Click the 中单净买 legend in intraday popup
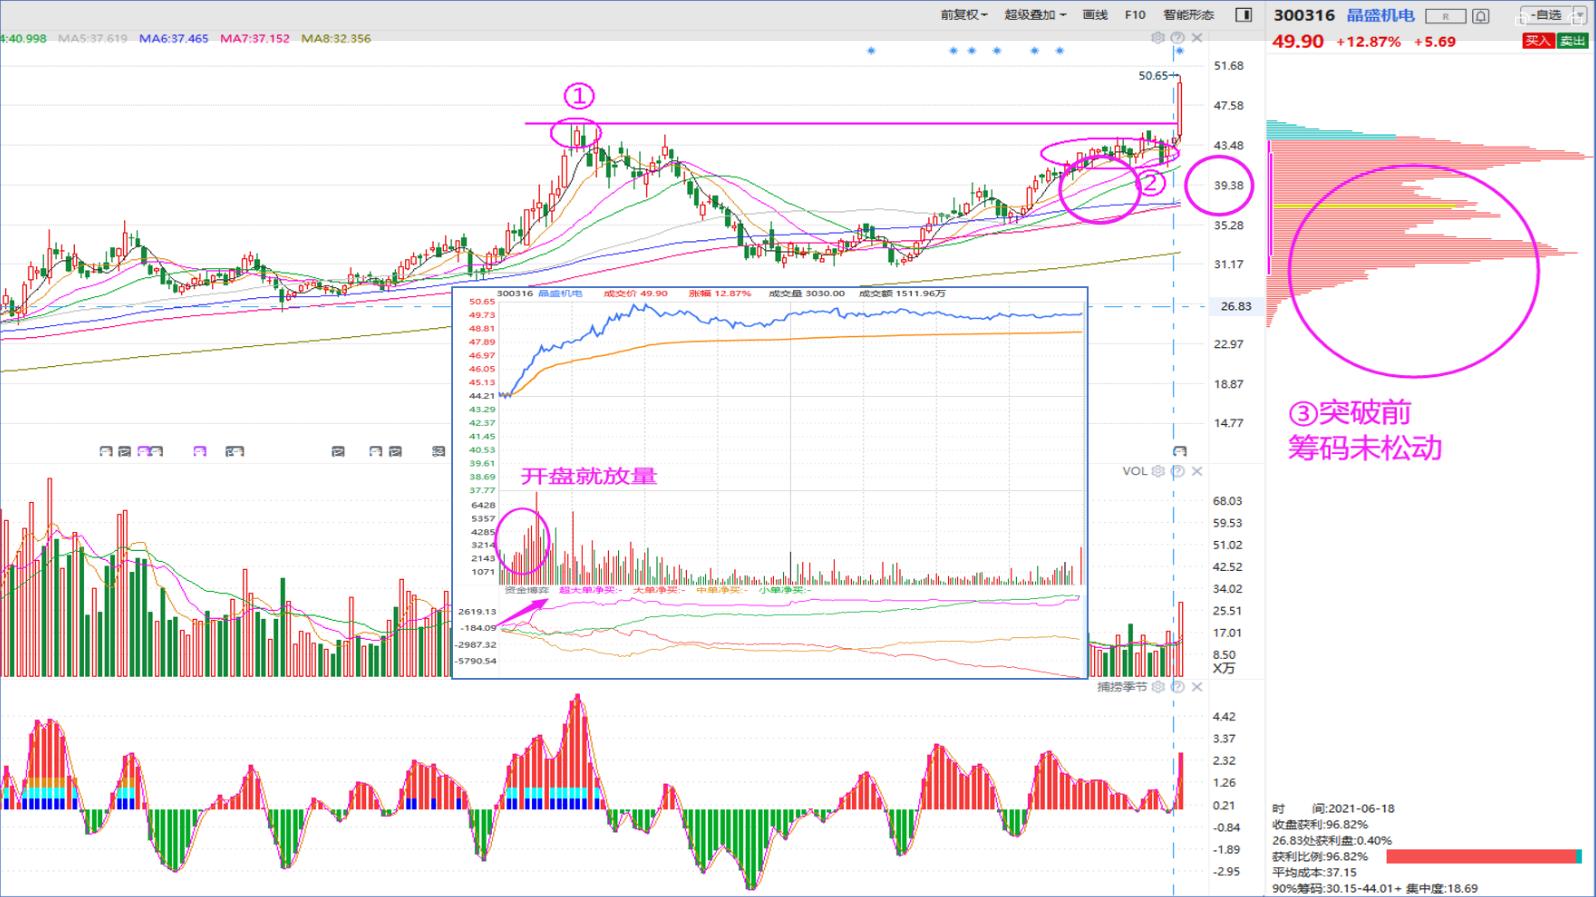This screenshot has height=897, width=1596. pyautogui.click(x=721, y=590)
